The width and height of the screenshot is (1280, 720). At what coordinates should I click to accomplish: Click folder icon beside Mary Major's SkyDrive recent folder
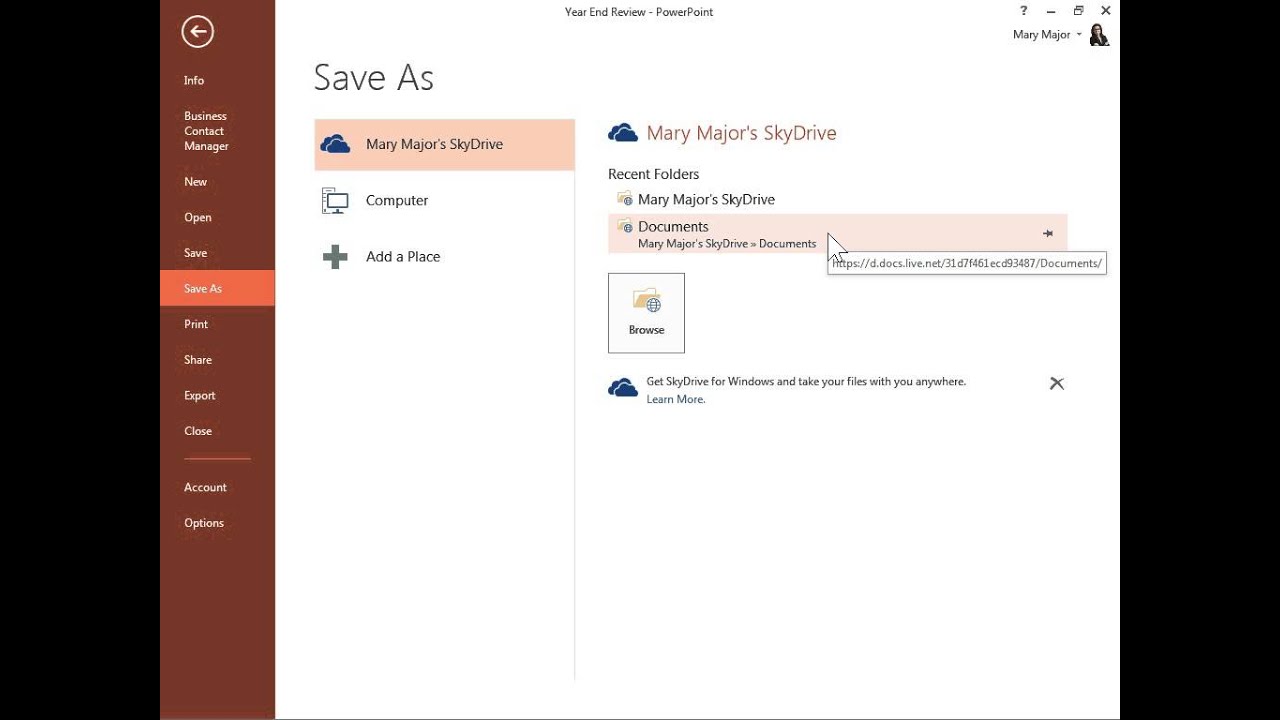625,199
